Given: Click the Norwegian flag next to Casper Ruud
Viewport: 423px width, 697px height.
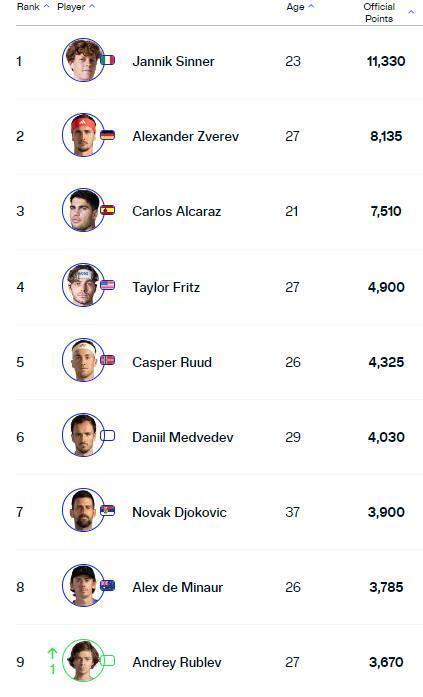Looking at the screenshot, I should click(108, 360).
